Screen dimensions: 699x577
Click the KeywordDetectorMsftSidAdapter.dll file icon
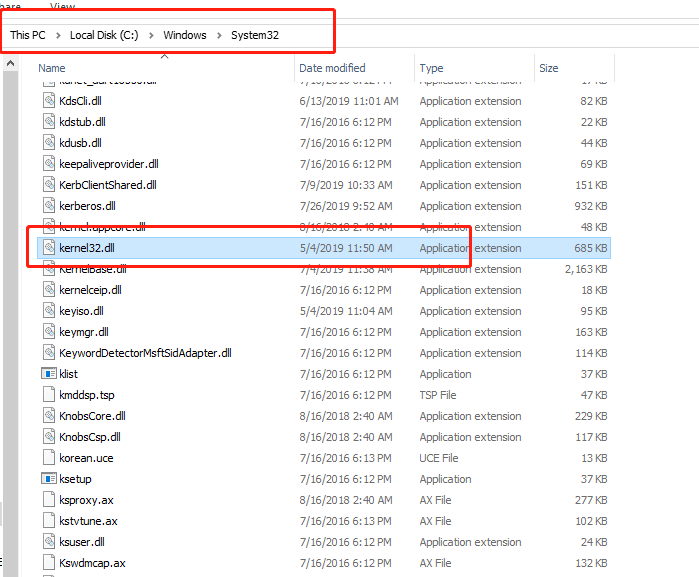(49, 352)
